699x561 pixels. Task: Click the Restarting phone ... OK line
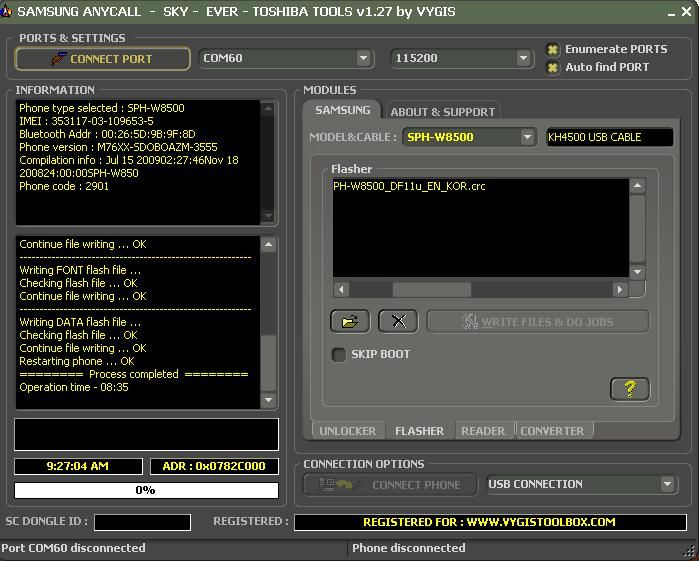pos(77,361)
